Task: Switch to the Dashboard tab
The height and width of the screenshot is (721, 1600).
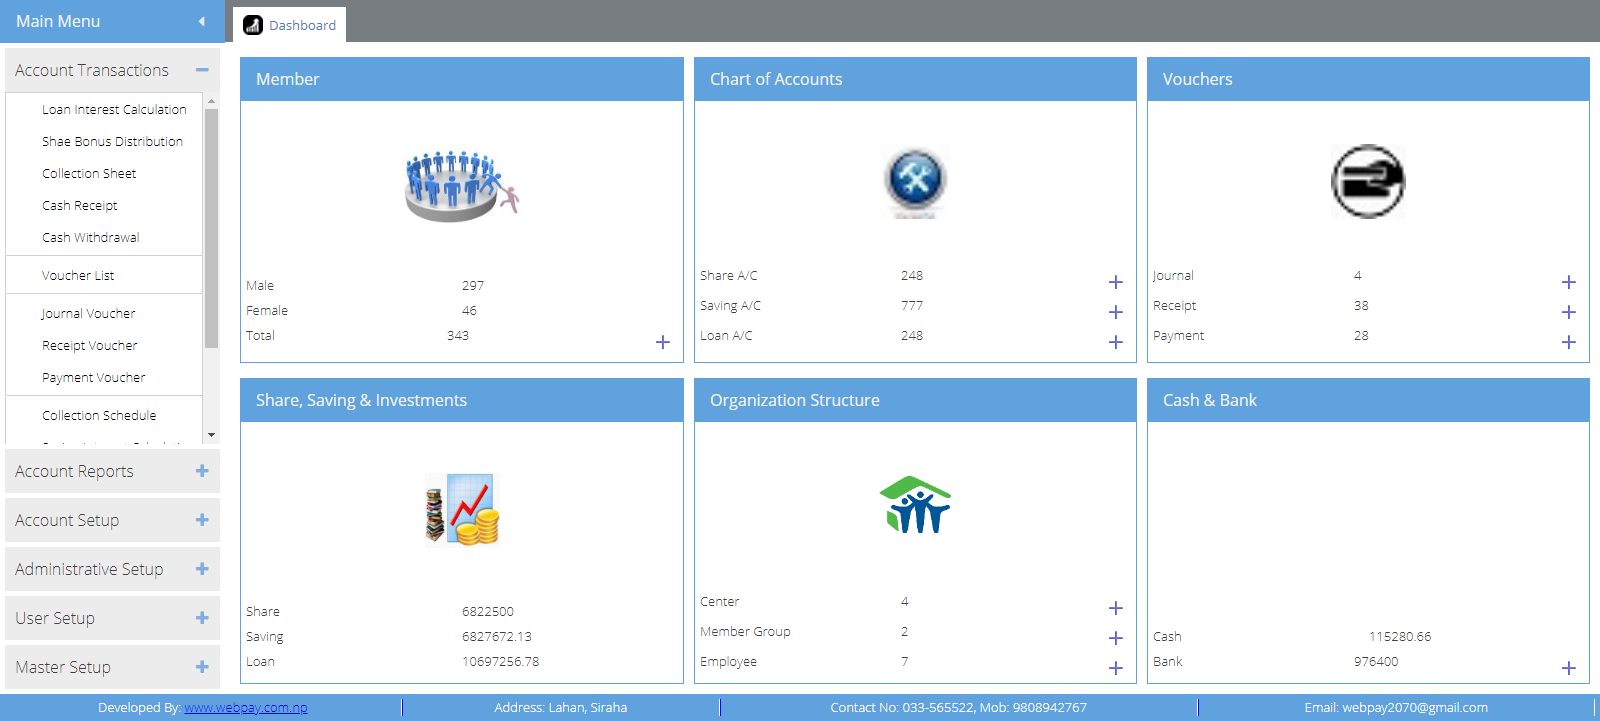Action: 290,25
